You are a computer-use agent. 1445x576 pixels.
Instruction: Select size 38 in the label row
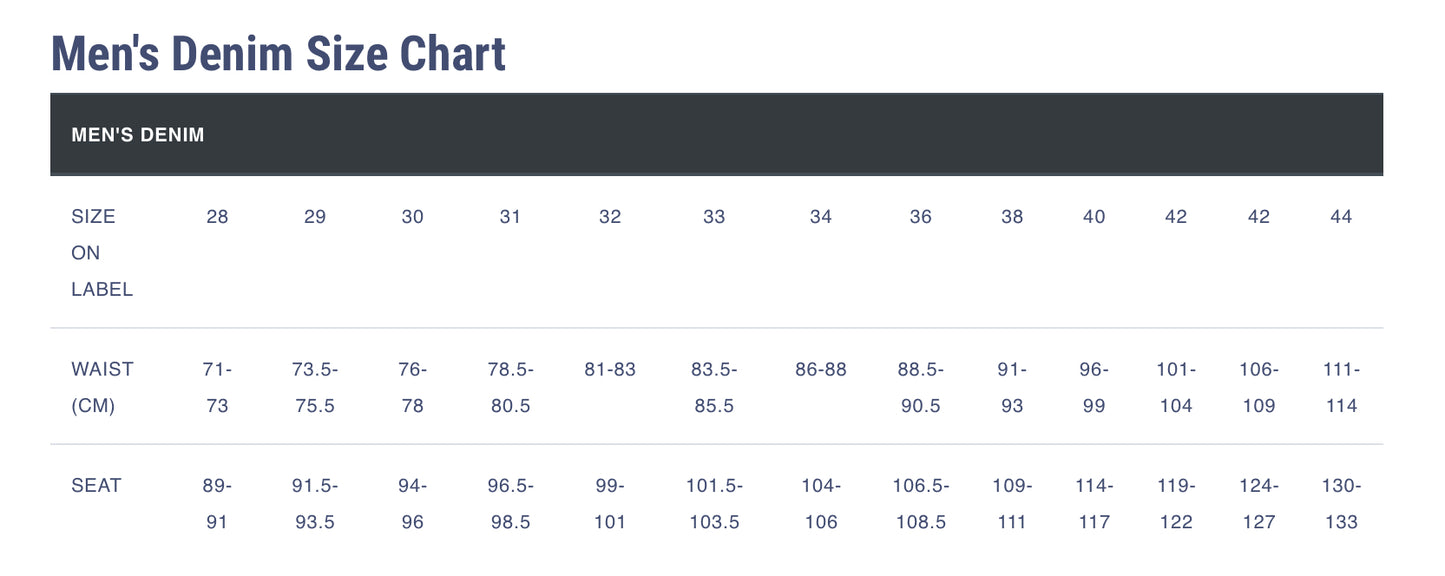coord(1012,217)
